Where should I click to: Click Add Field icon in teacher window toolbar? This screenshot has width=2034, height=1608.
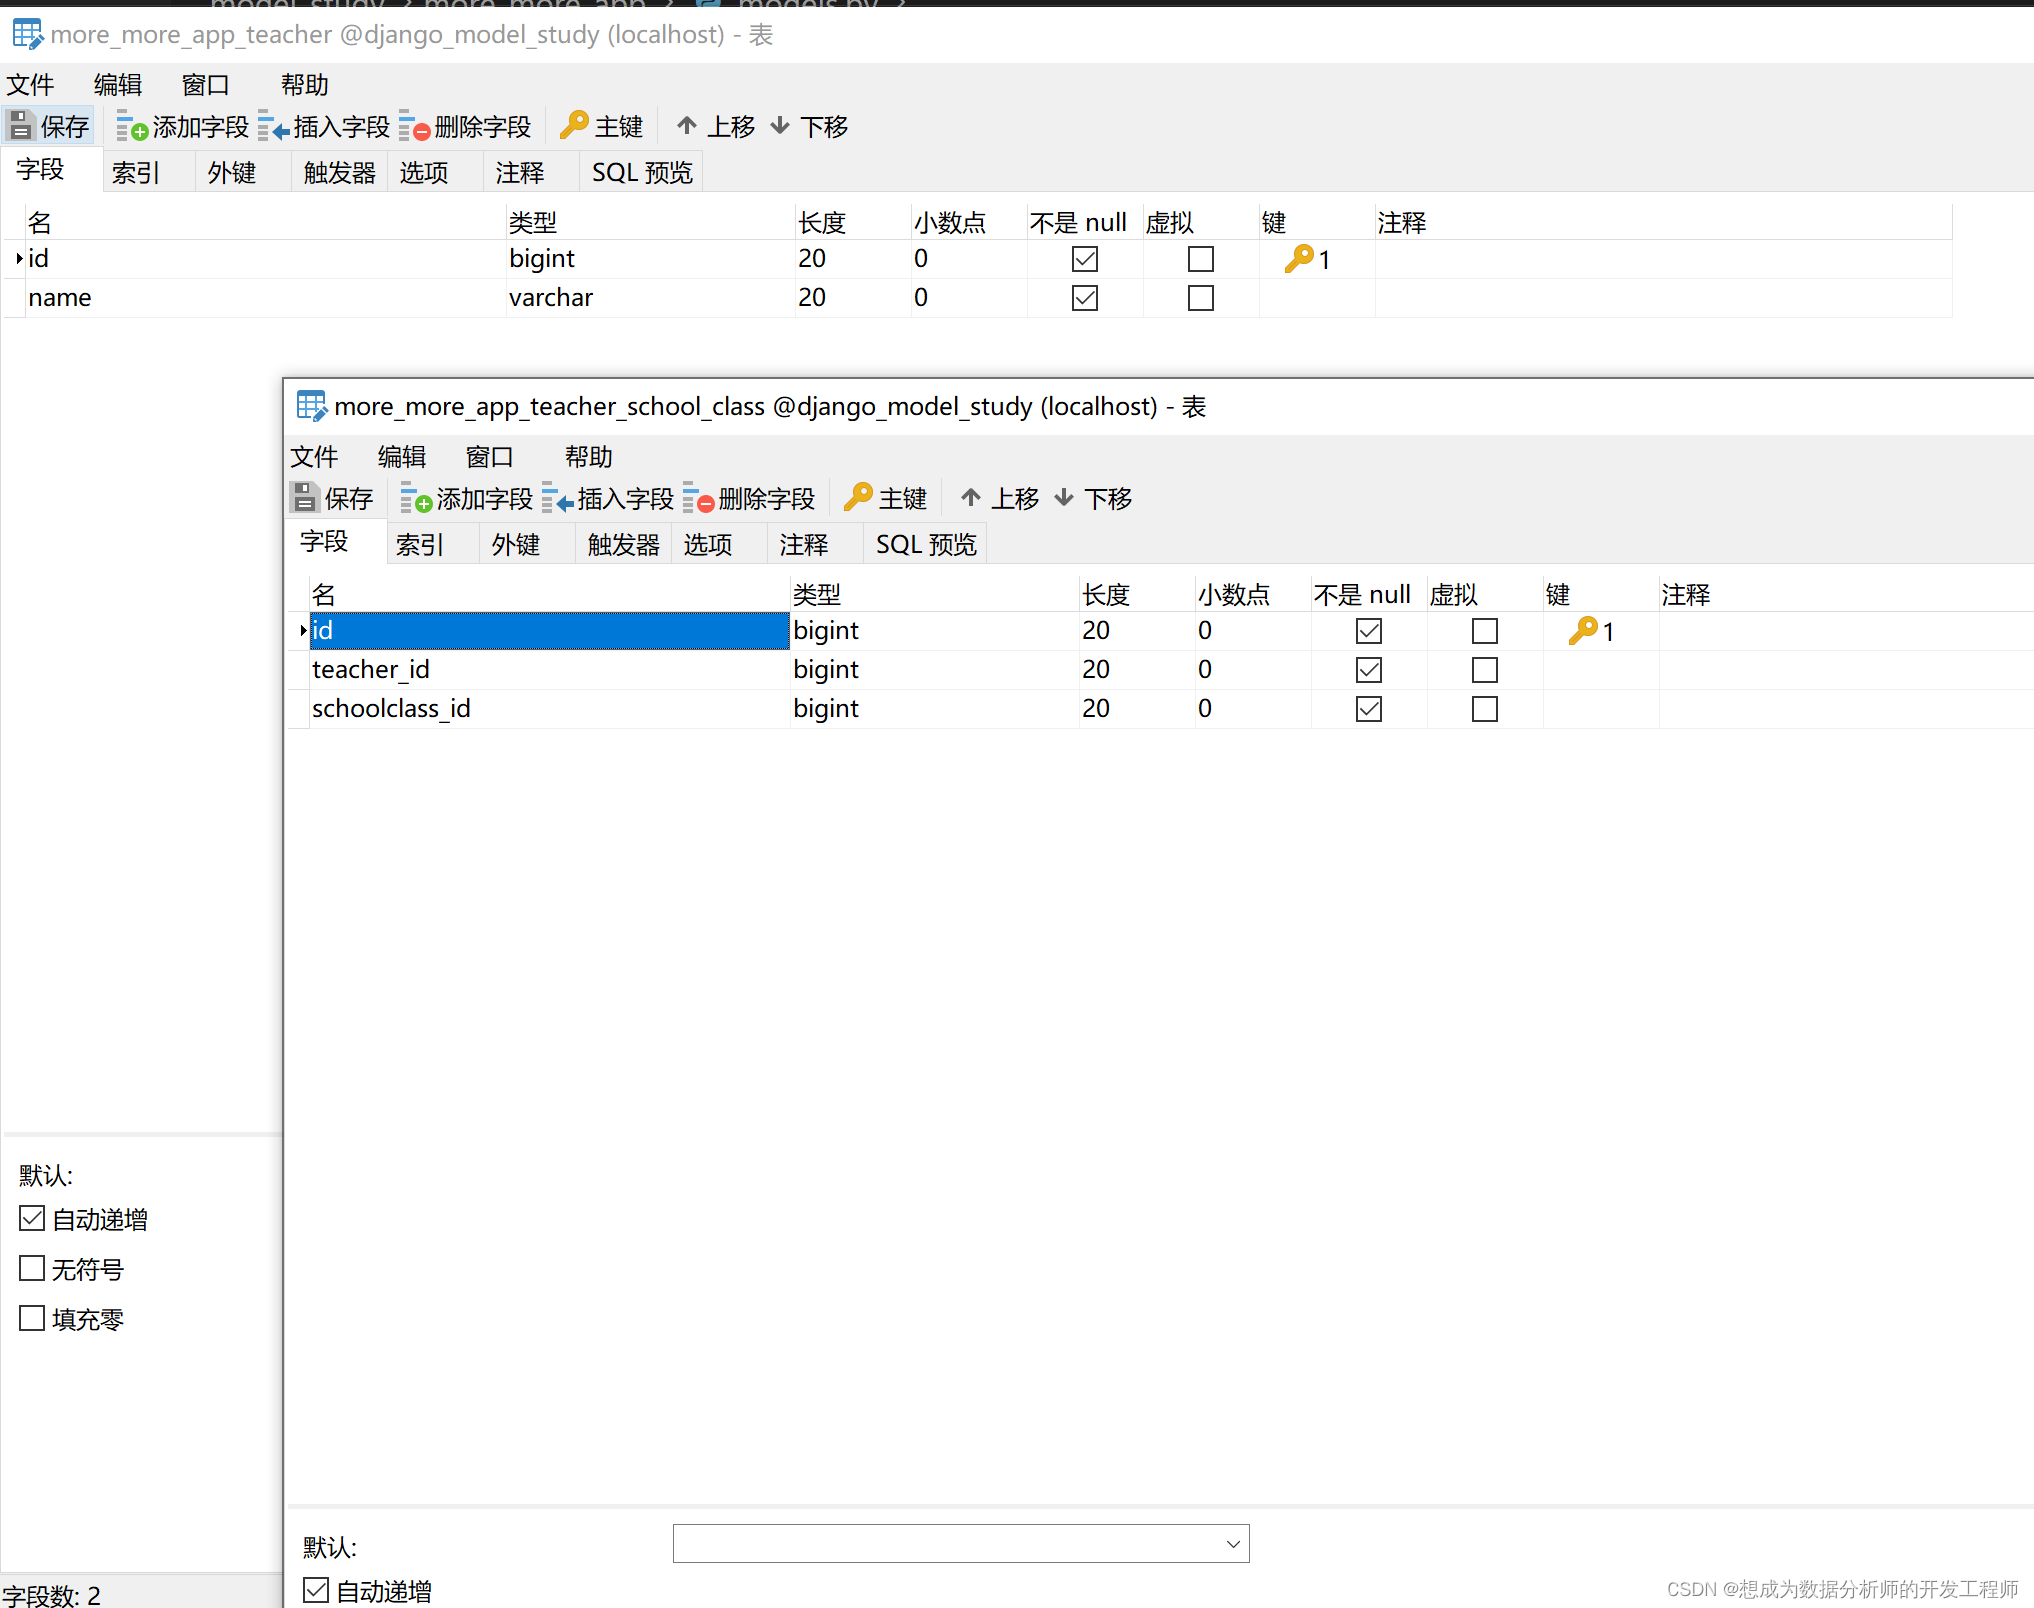(x=132, y=127)
